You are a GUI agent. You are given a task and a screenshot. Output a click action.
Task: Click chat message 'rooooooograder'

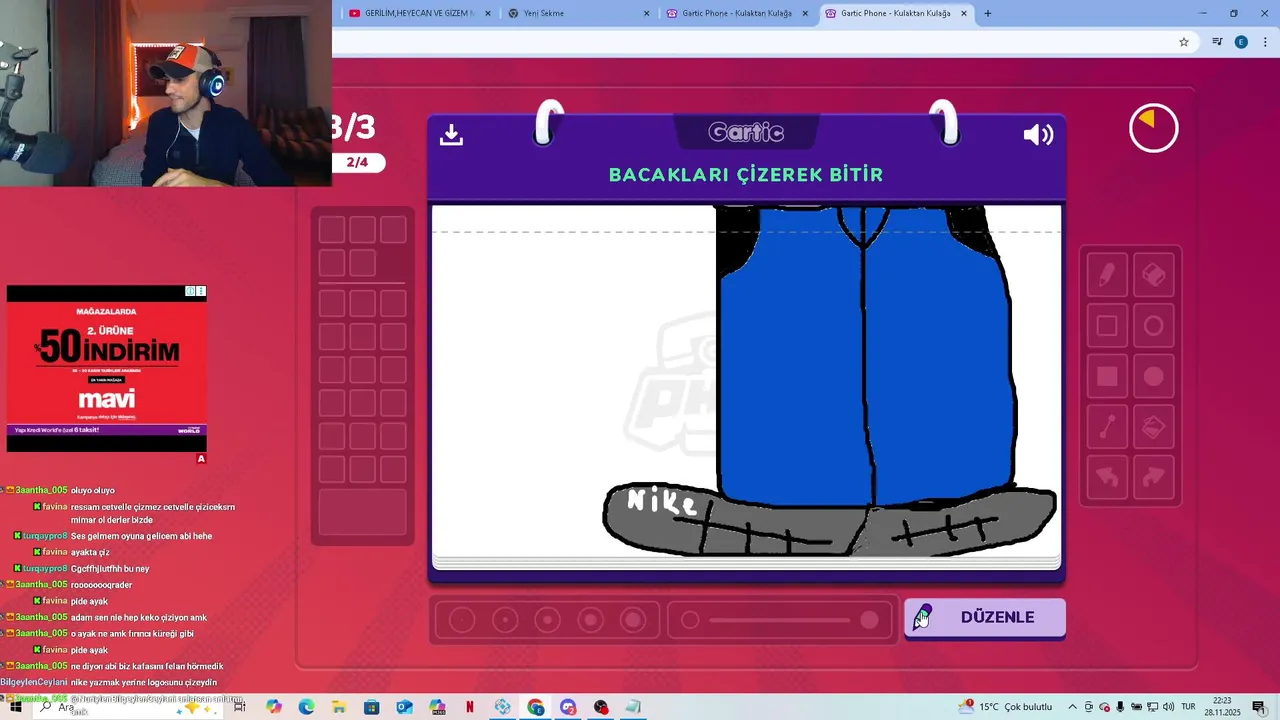(x=102, y=585)
